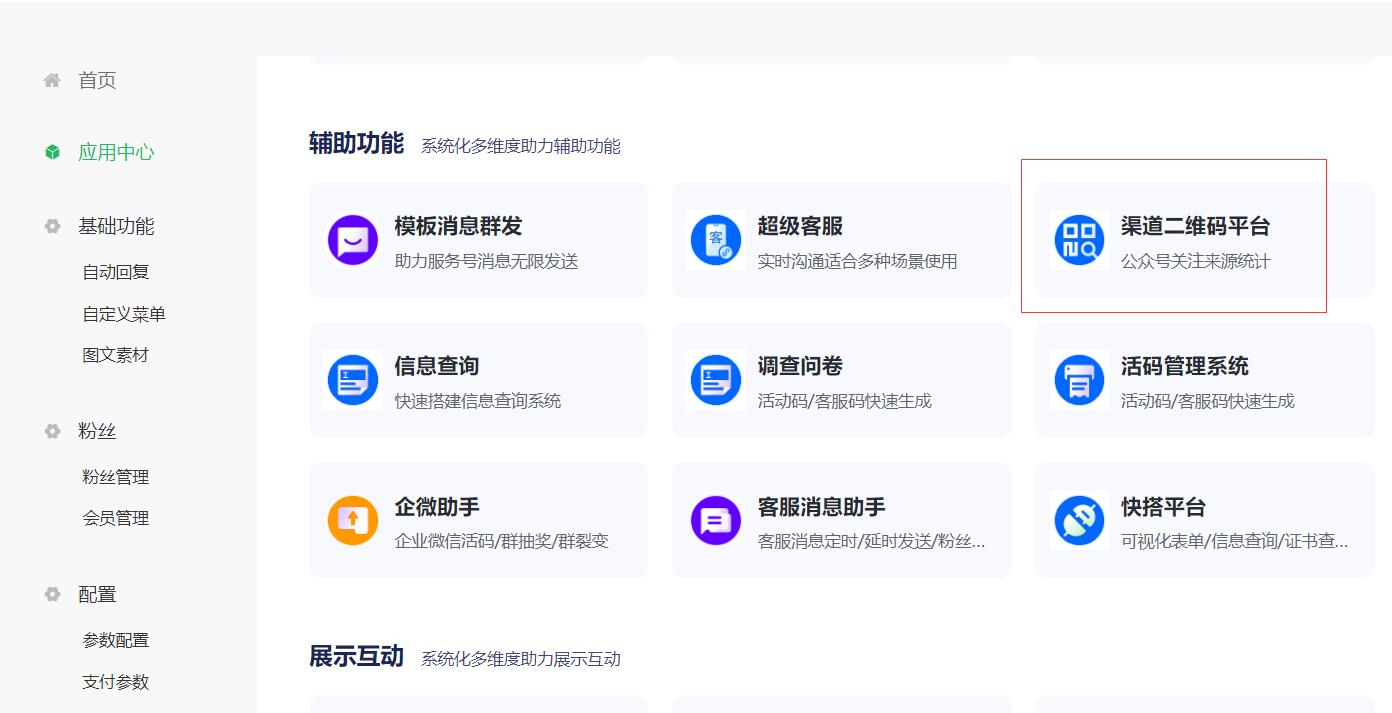
Task: Click the 超级客服 customer service icon
Action: [x=715, y=240]
